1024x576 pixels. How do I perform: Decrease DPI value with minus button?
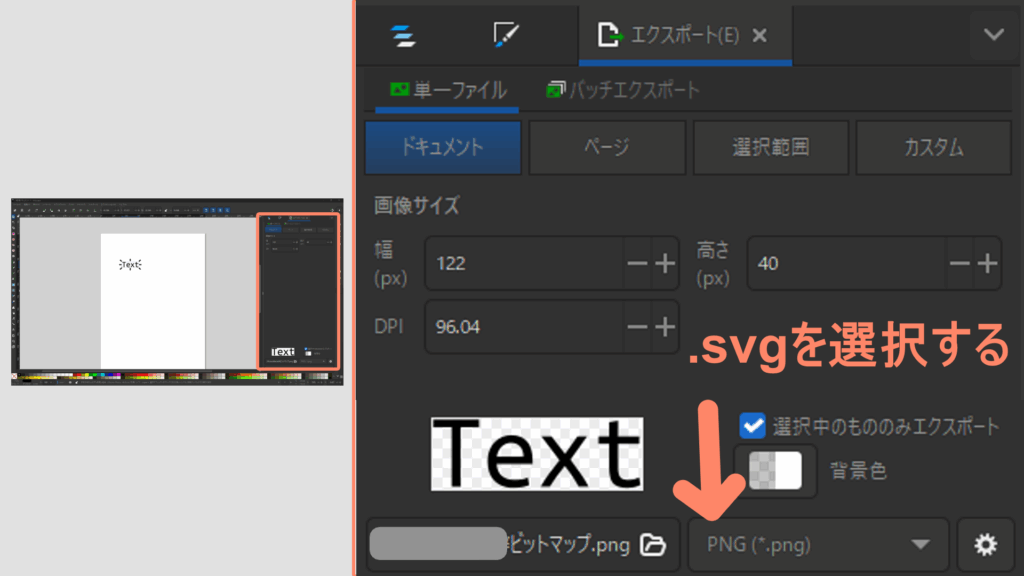pyautogui.click(x=638, y=327)
